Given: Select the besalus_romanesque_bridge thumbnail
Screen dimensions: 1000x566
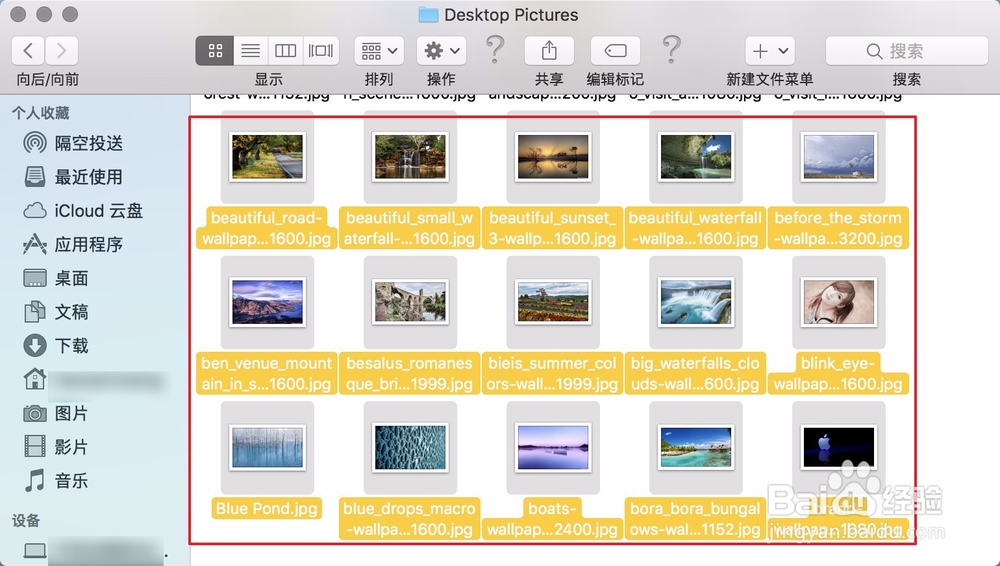Looking at the screenshot, I should pyautogui.click(x=410, y=302).
